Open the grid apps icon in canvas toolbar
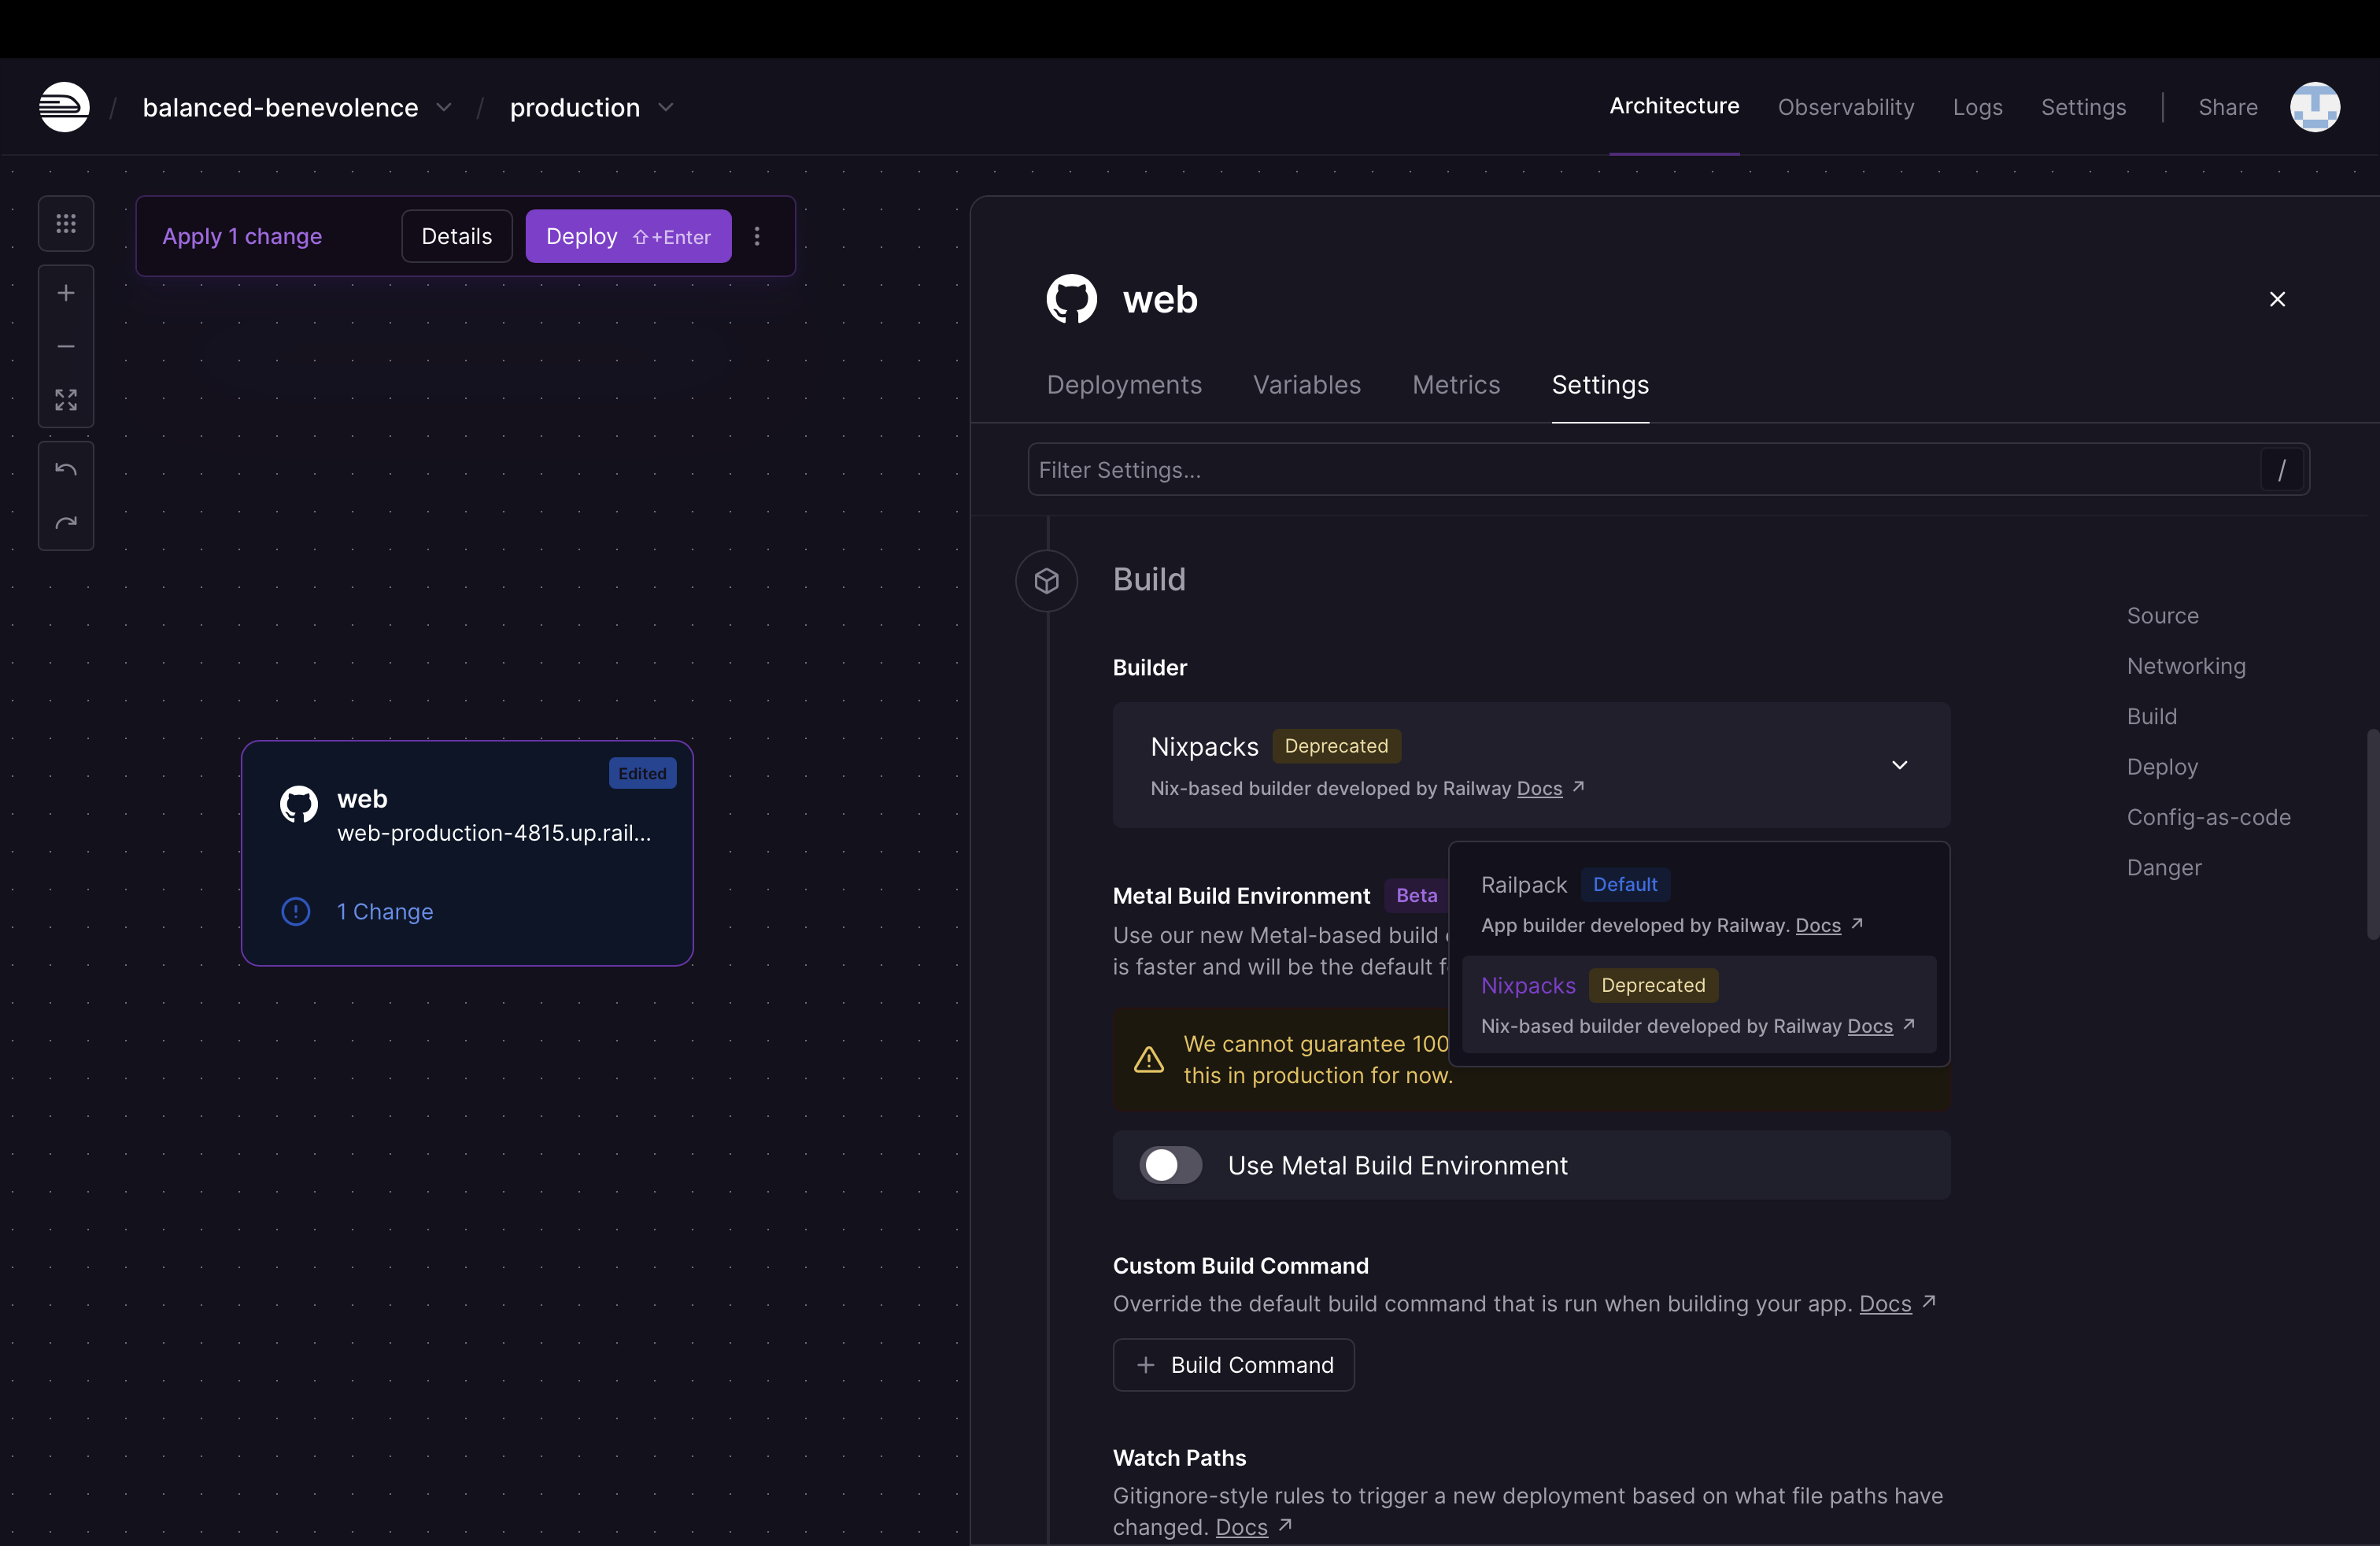This screenshot has height=1546, width=2380. 66,223
